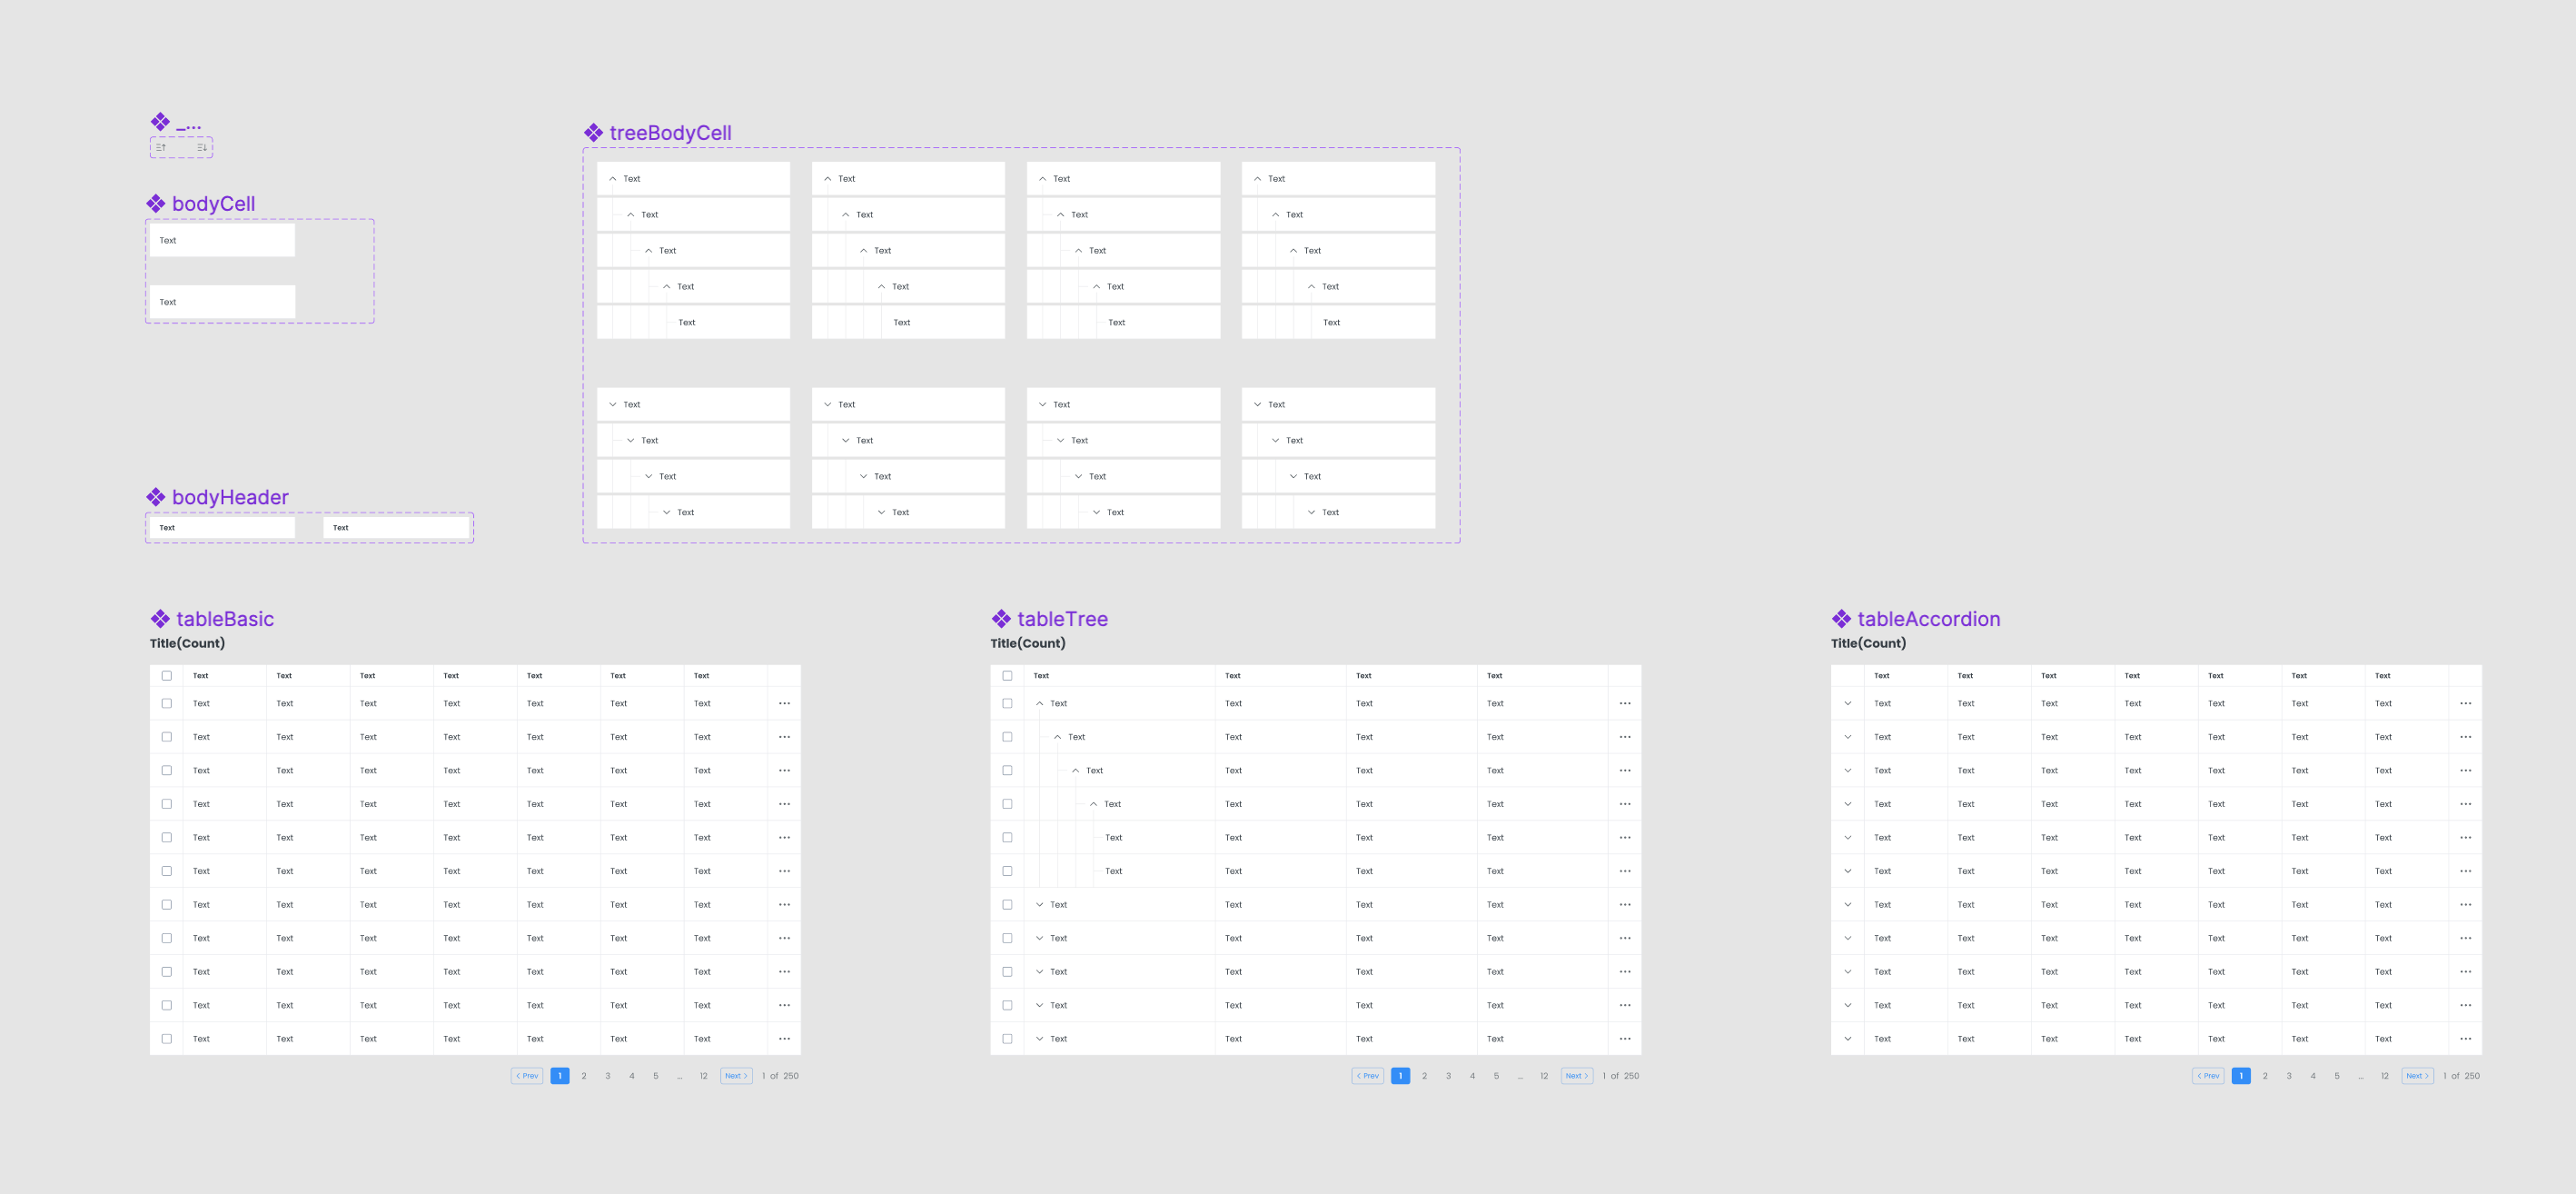Screen dimensions: 2576x1194
Task: Open the ellipsis menu on tableTree first row
Action: [1625, 703]
